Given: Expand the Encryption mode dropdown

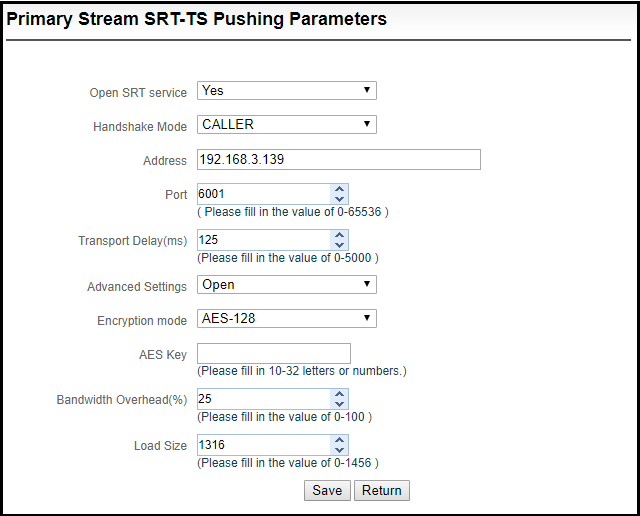Looking at the screenshot, I should [x=287, y=318].
